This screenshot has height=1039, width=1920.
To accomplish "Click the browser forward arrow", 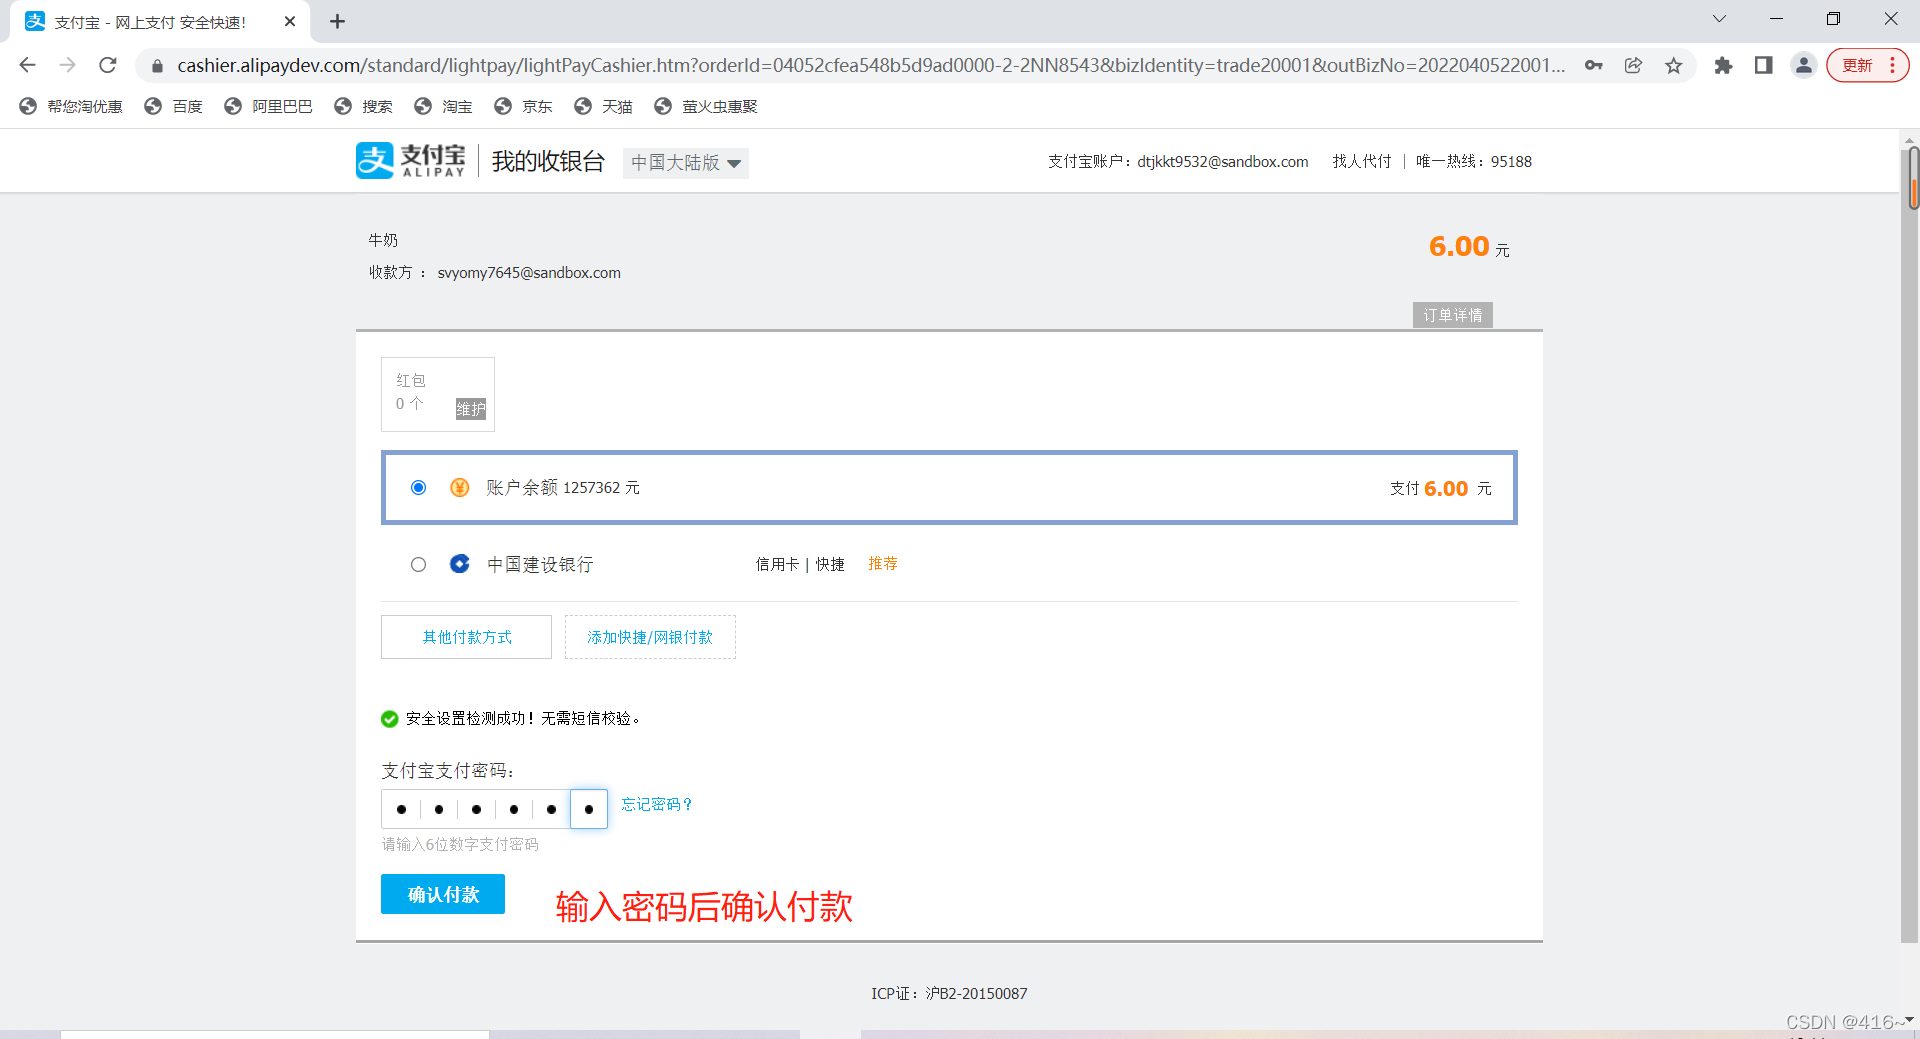I will coord(67,65).
